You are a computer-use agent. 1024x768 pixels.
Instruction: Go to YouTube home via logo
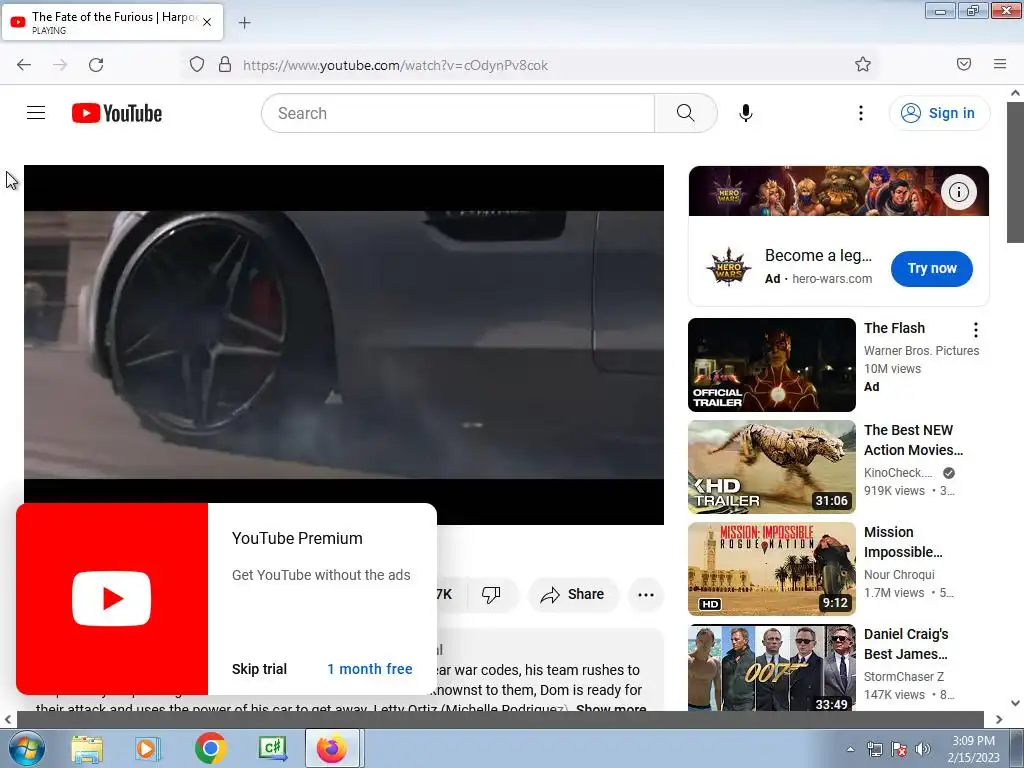point(117,113)
